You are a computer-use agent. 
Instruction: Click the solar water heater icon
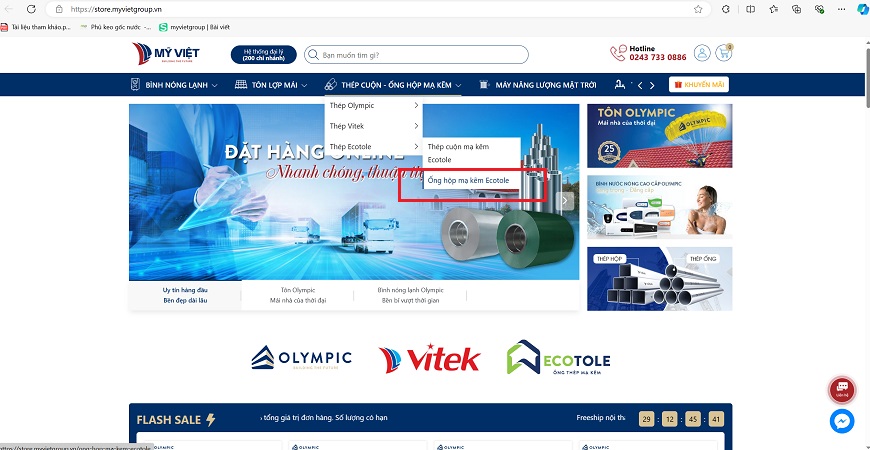(x=483, y=84)
